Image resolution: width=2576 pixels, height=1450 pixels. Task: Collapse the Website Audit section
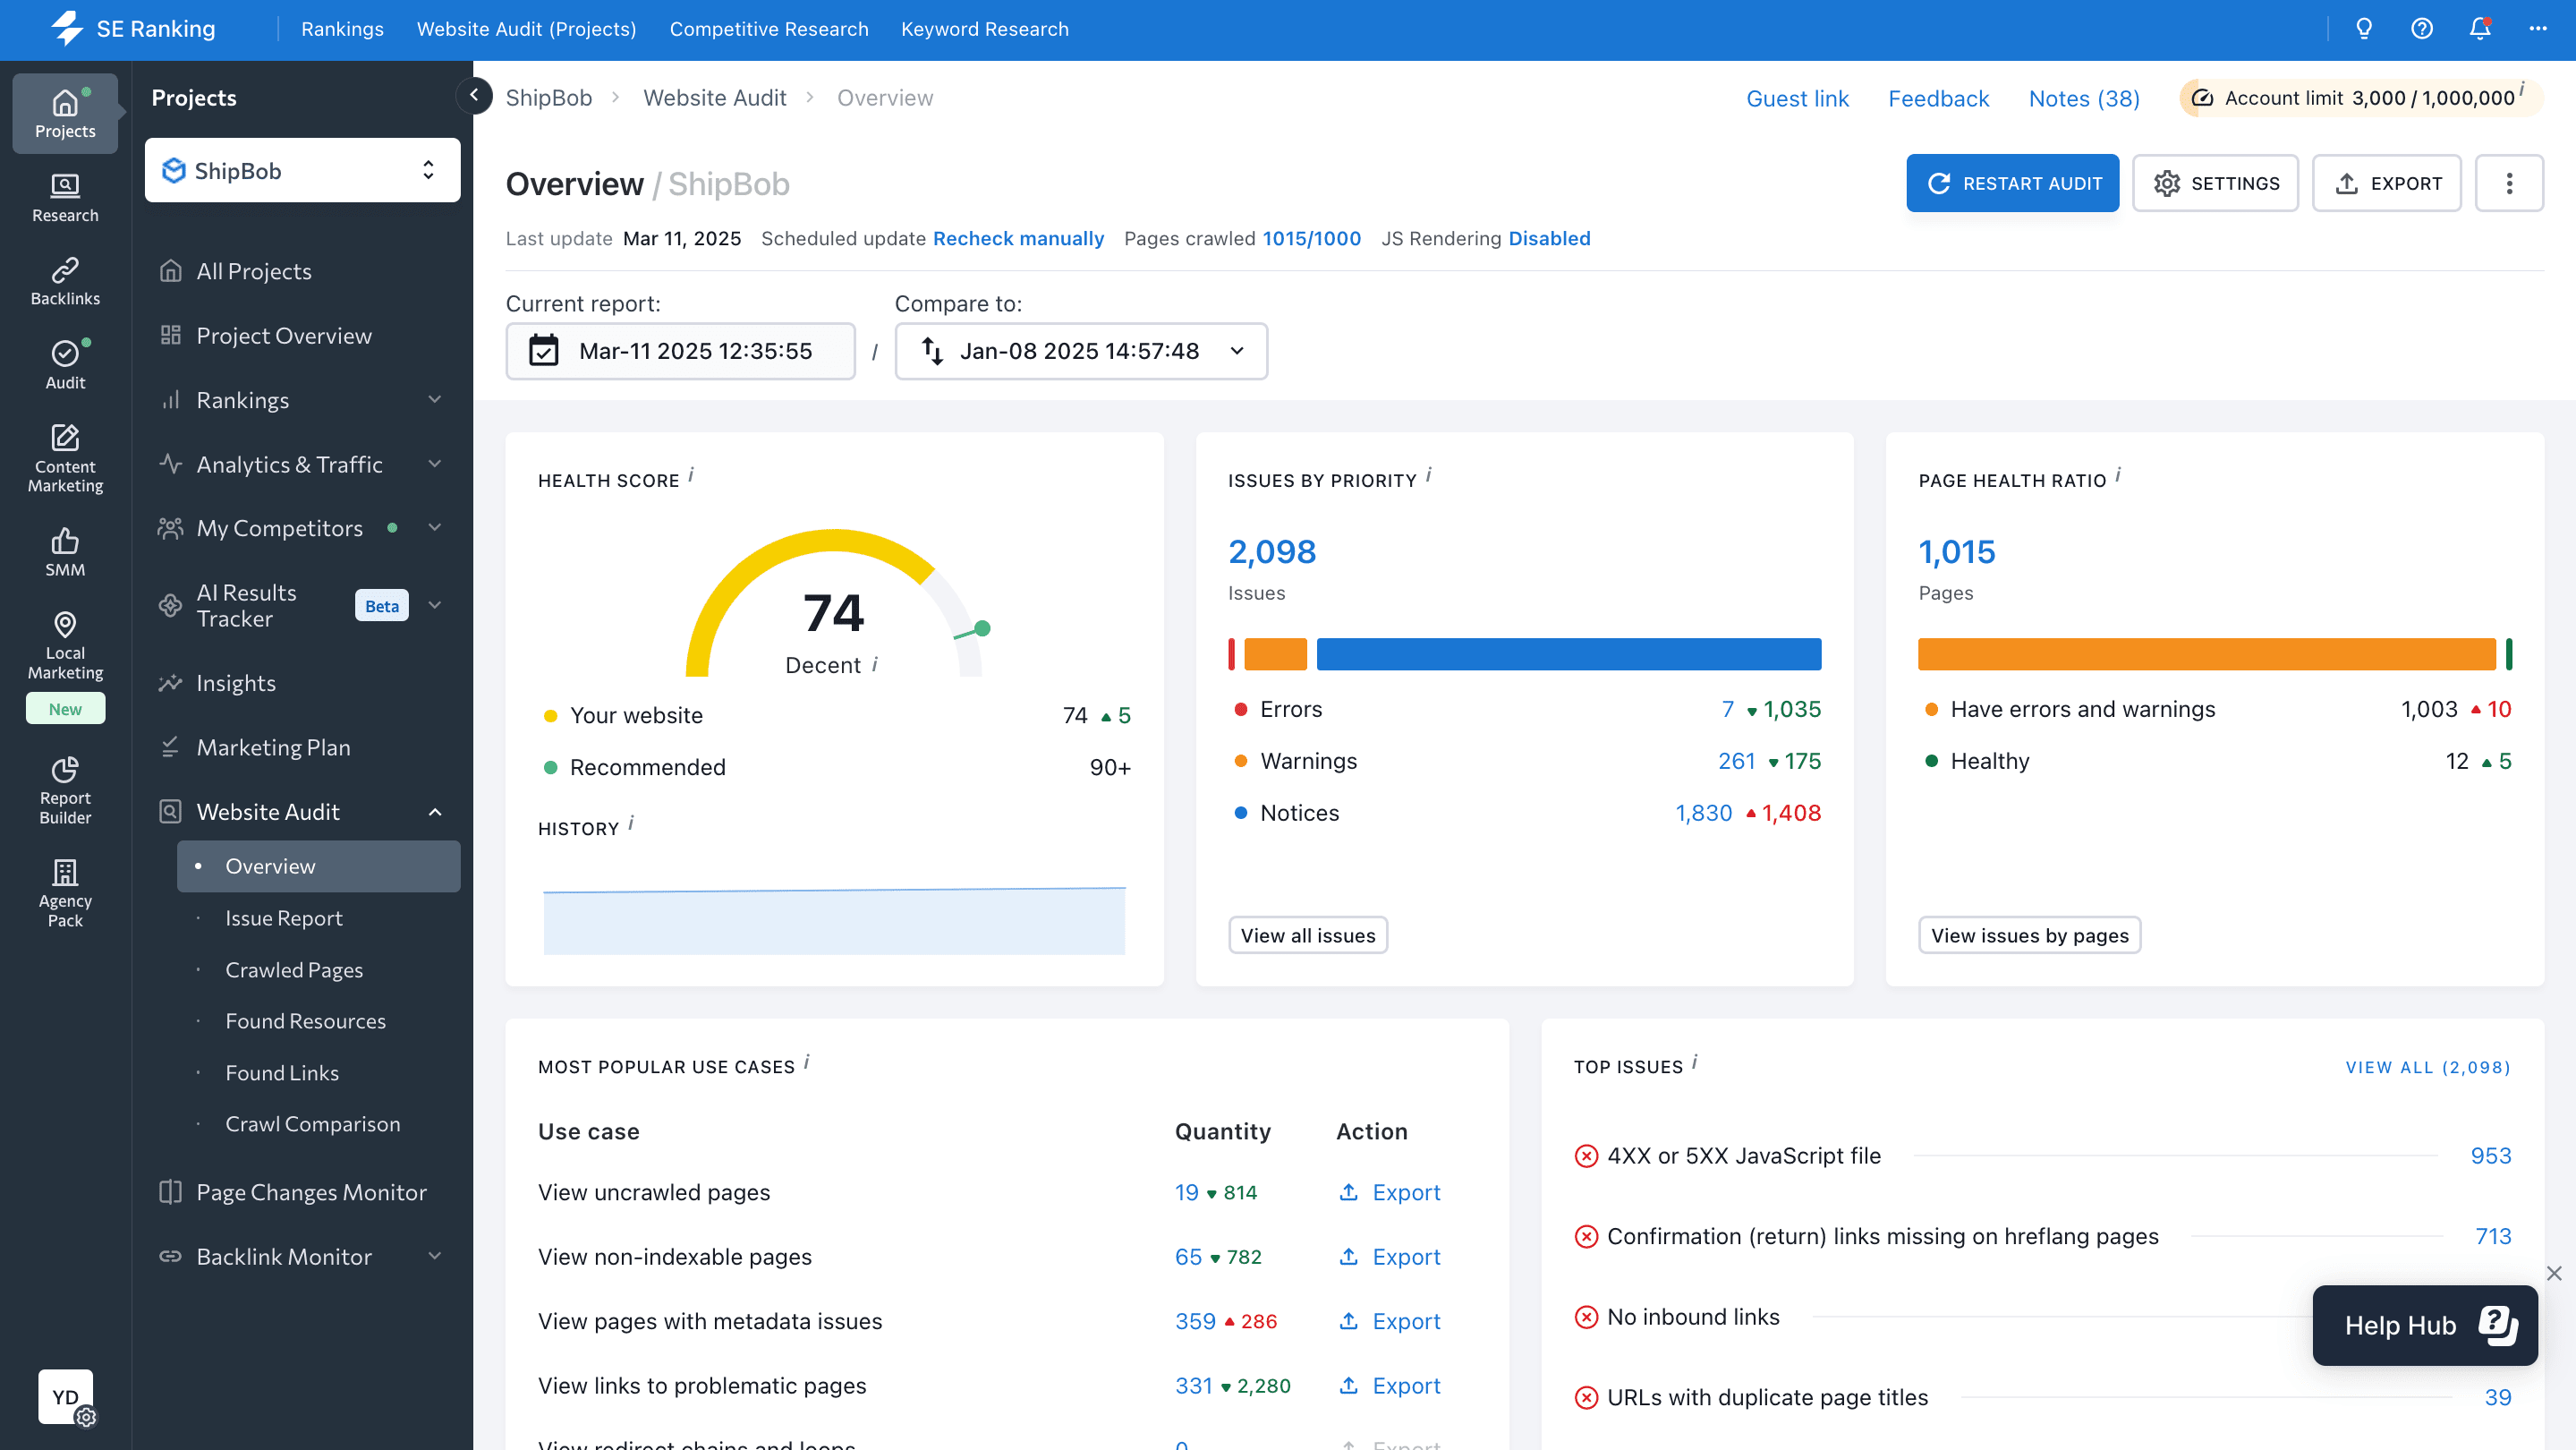tap(435, 811)
